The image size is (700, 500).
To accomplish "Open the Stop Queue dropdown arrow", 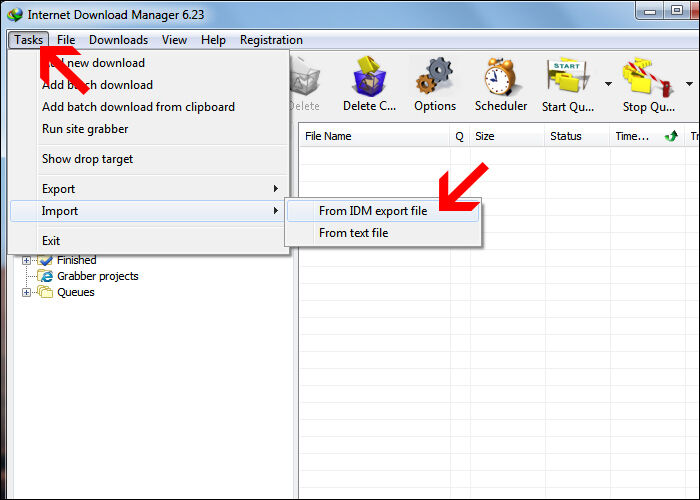I will tap(689, 83).
